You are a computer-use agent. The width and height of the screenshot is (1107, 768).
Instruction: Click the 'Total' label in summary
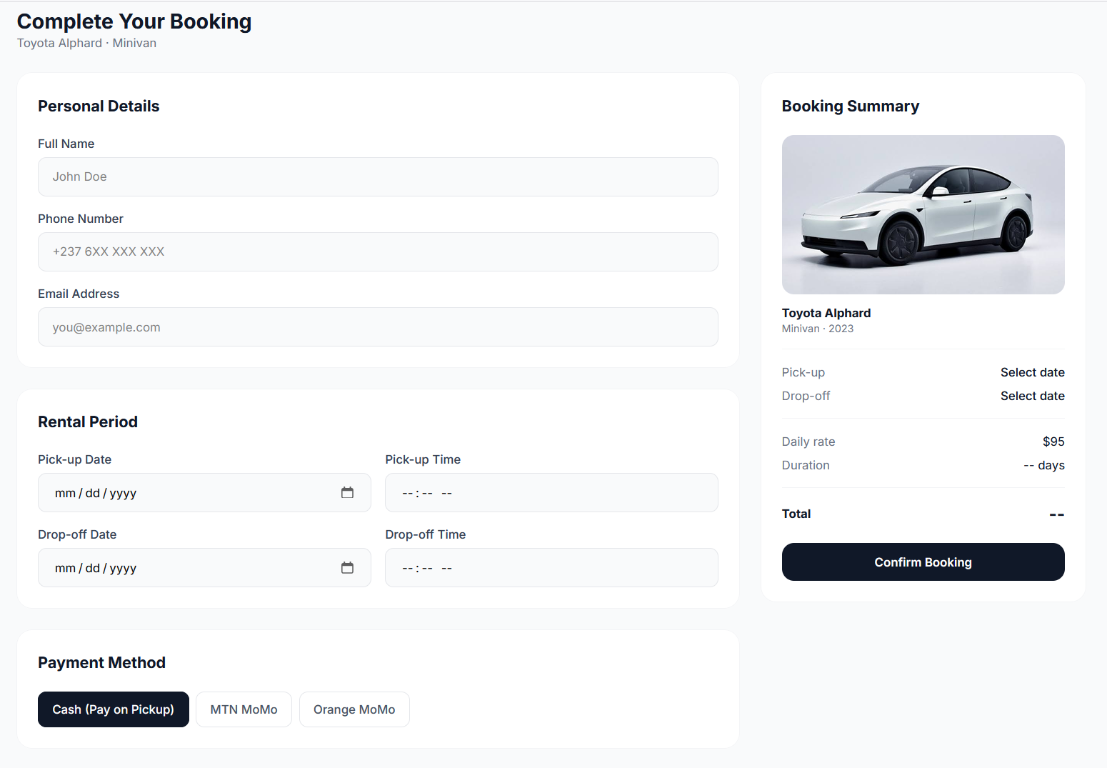pyautogui.click(x=796, y=514)
